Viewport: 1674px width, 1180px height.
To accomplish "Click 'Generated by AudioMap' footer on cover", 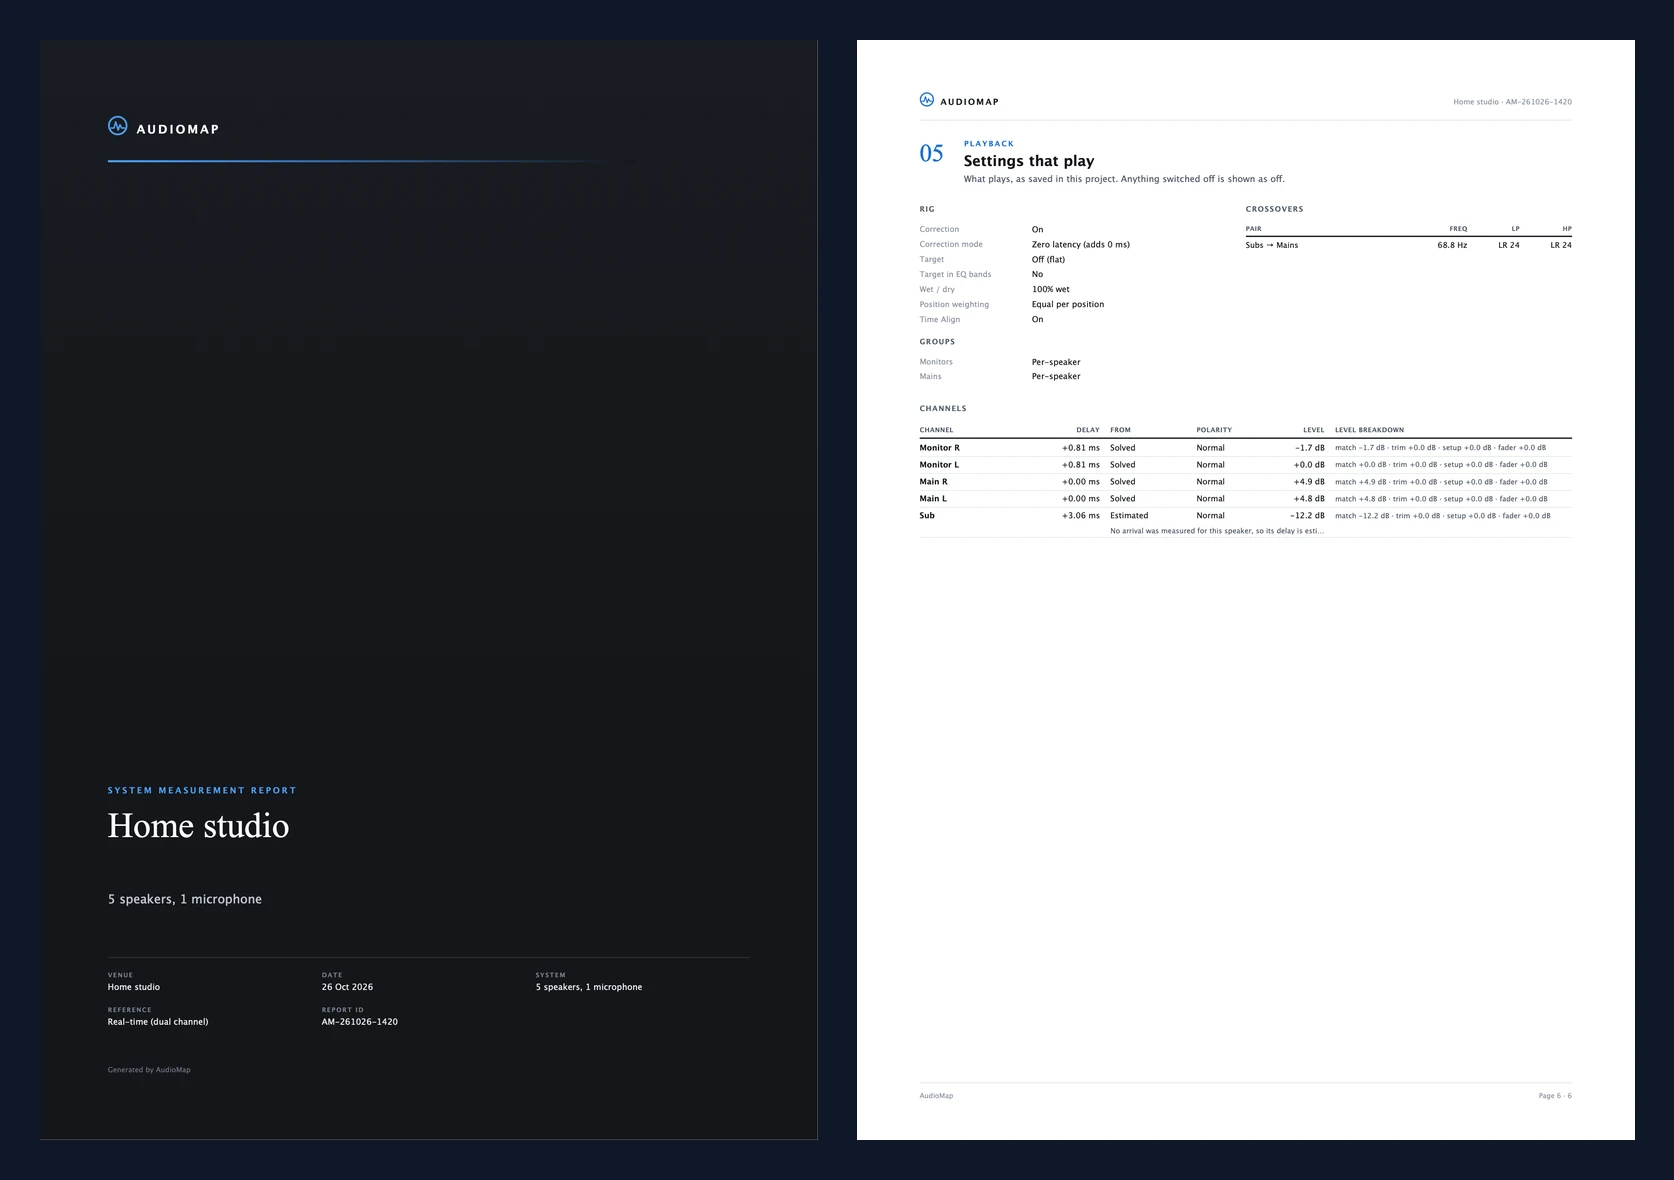I will (x=149, y=1070).
